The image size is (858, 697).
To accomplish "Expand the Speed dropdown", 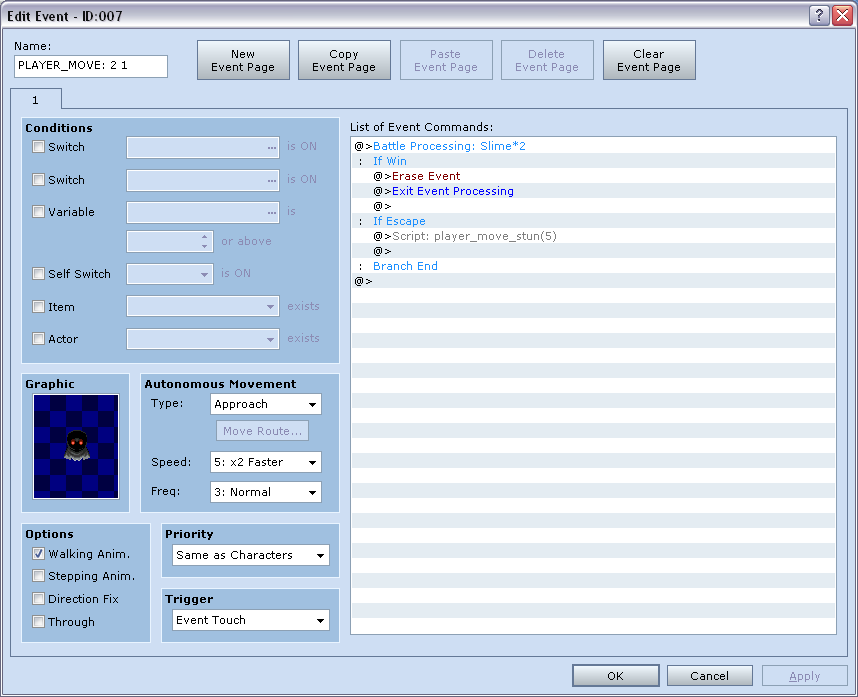I will (x=266, y=462).
